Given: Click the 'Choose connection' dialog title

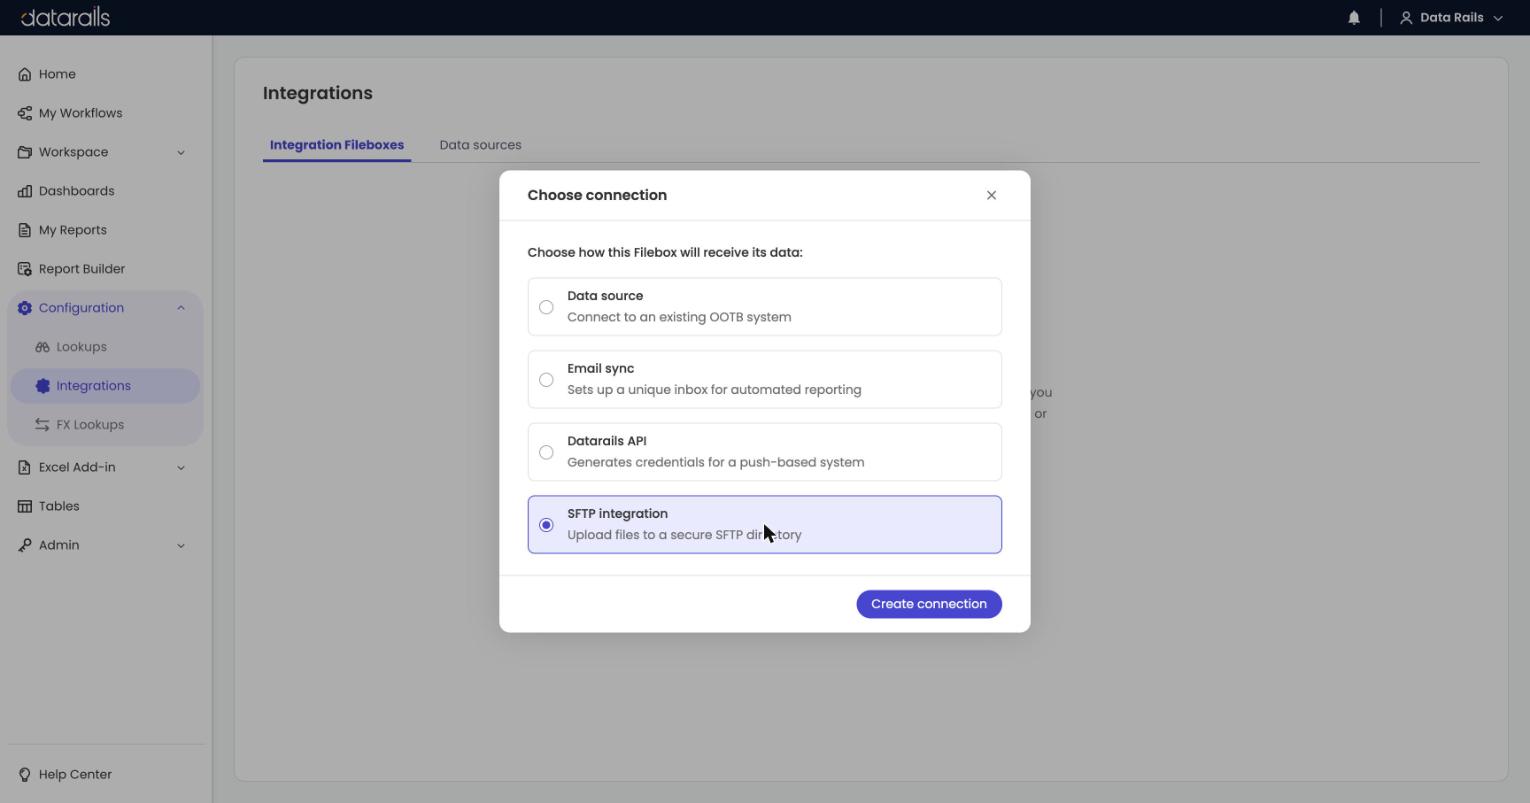Looking at the screenshot, I should click(597, 195).
